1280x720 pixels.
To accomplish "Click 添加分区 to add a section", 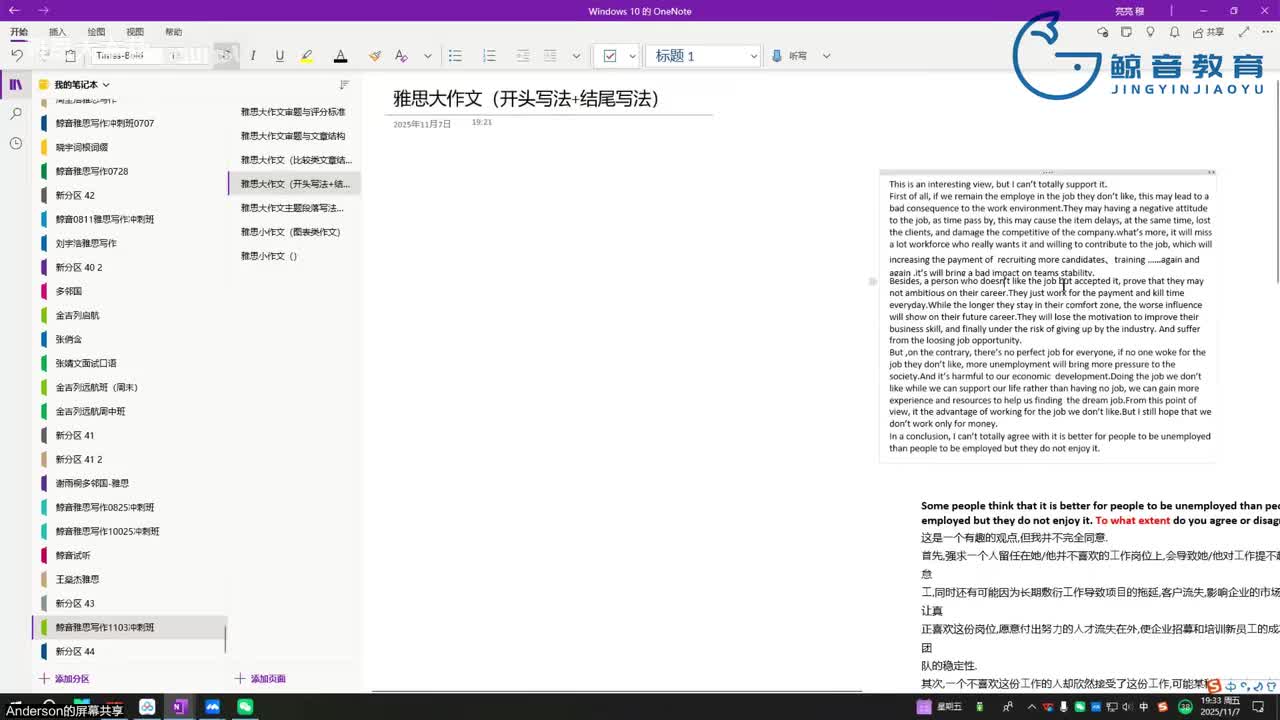I will click(64, 678).
